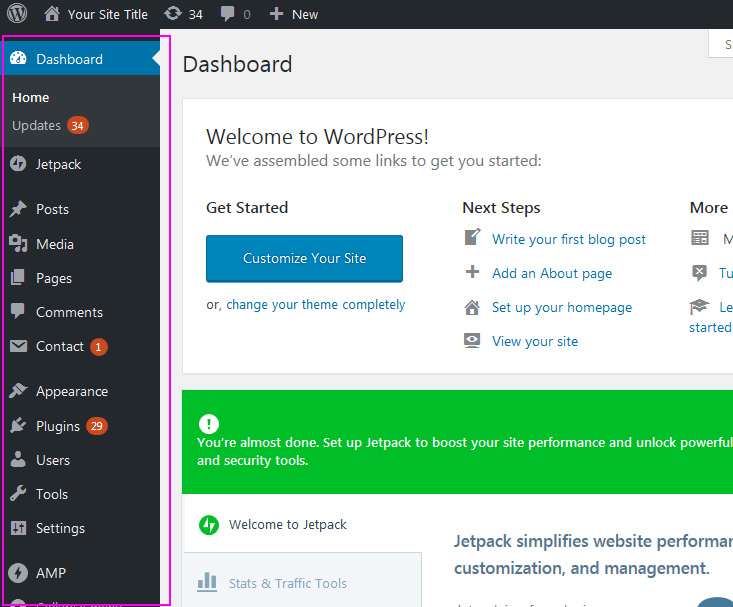The height and width of the screenshot is (607, 733).
Task: Click the comment-off icon in the More column
Action: [x=700, y=272]
